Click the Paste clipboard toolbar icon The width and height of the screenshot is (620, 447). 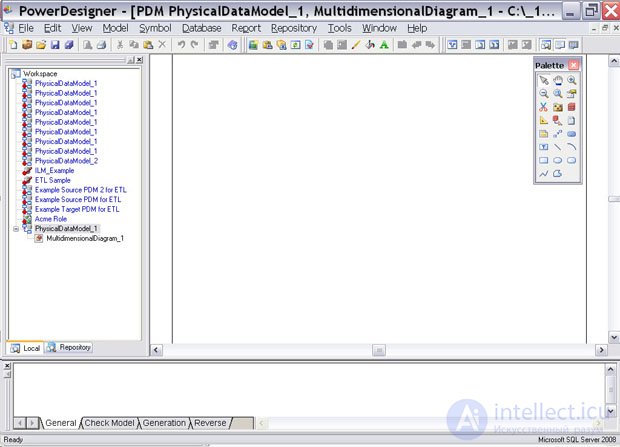pyautogui.click(x=148, y=45)
